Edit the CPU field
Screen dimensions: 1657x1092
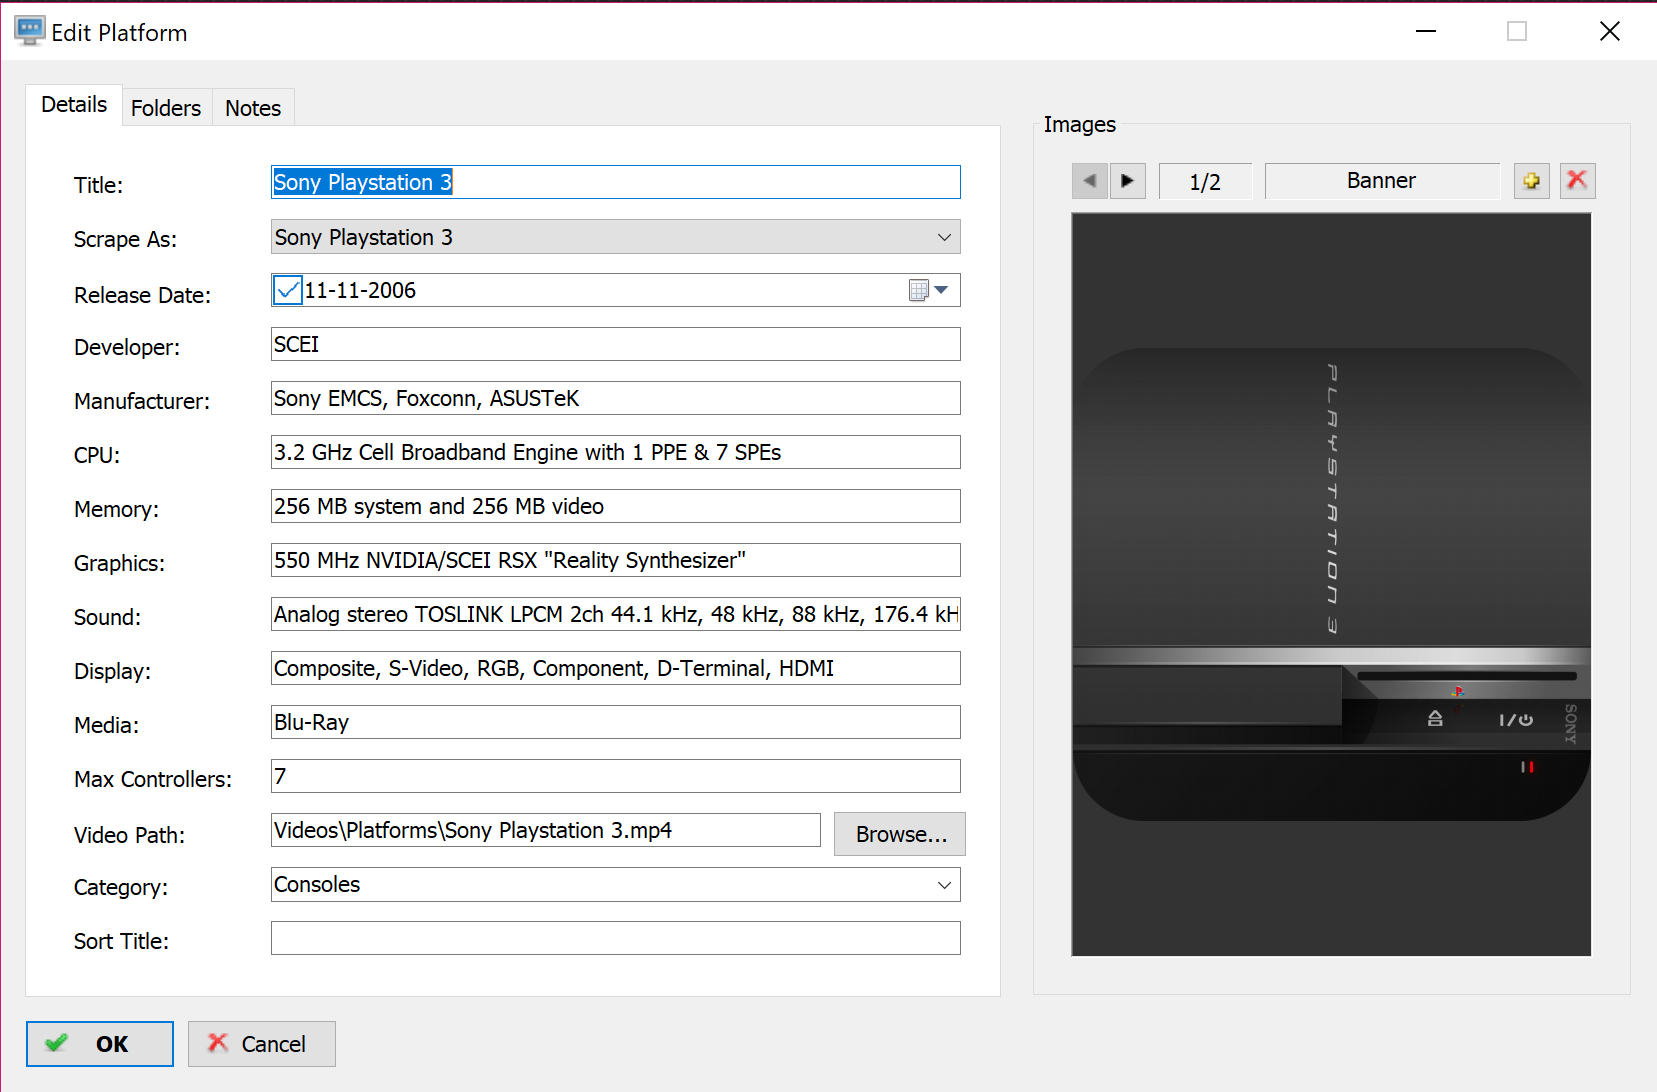616,452
